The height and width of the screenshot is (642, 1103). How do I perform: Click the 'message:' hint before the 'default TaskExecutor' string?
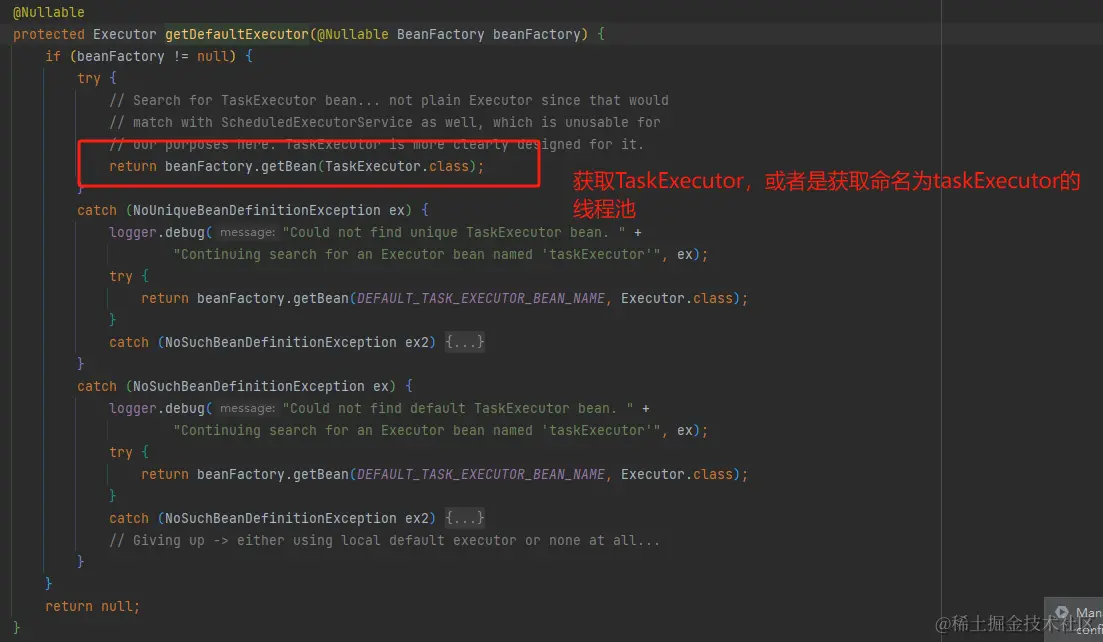pos(247,408)
